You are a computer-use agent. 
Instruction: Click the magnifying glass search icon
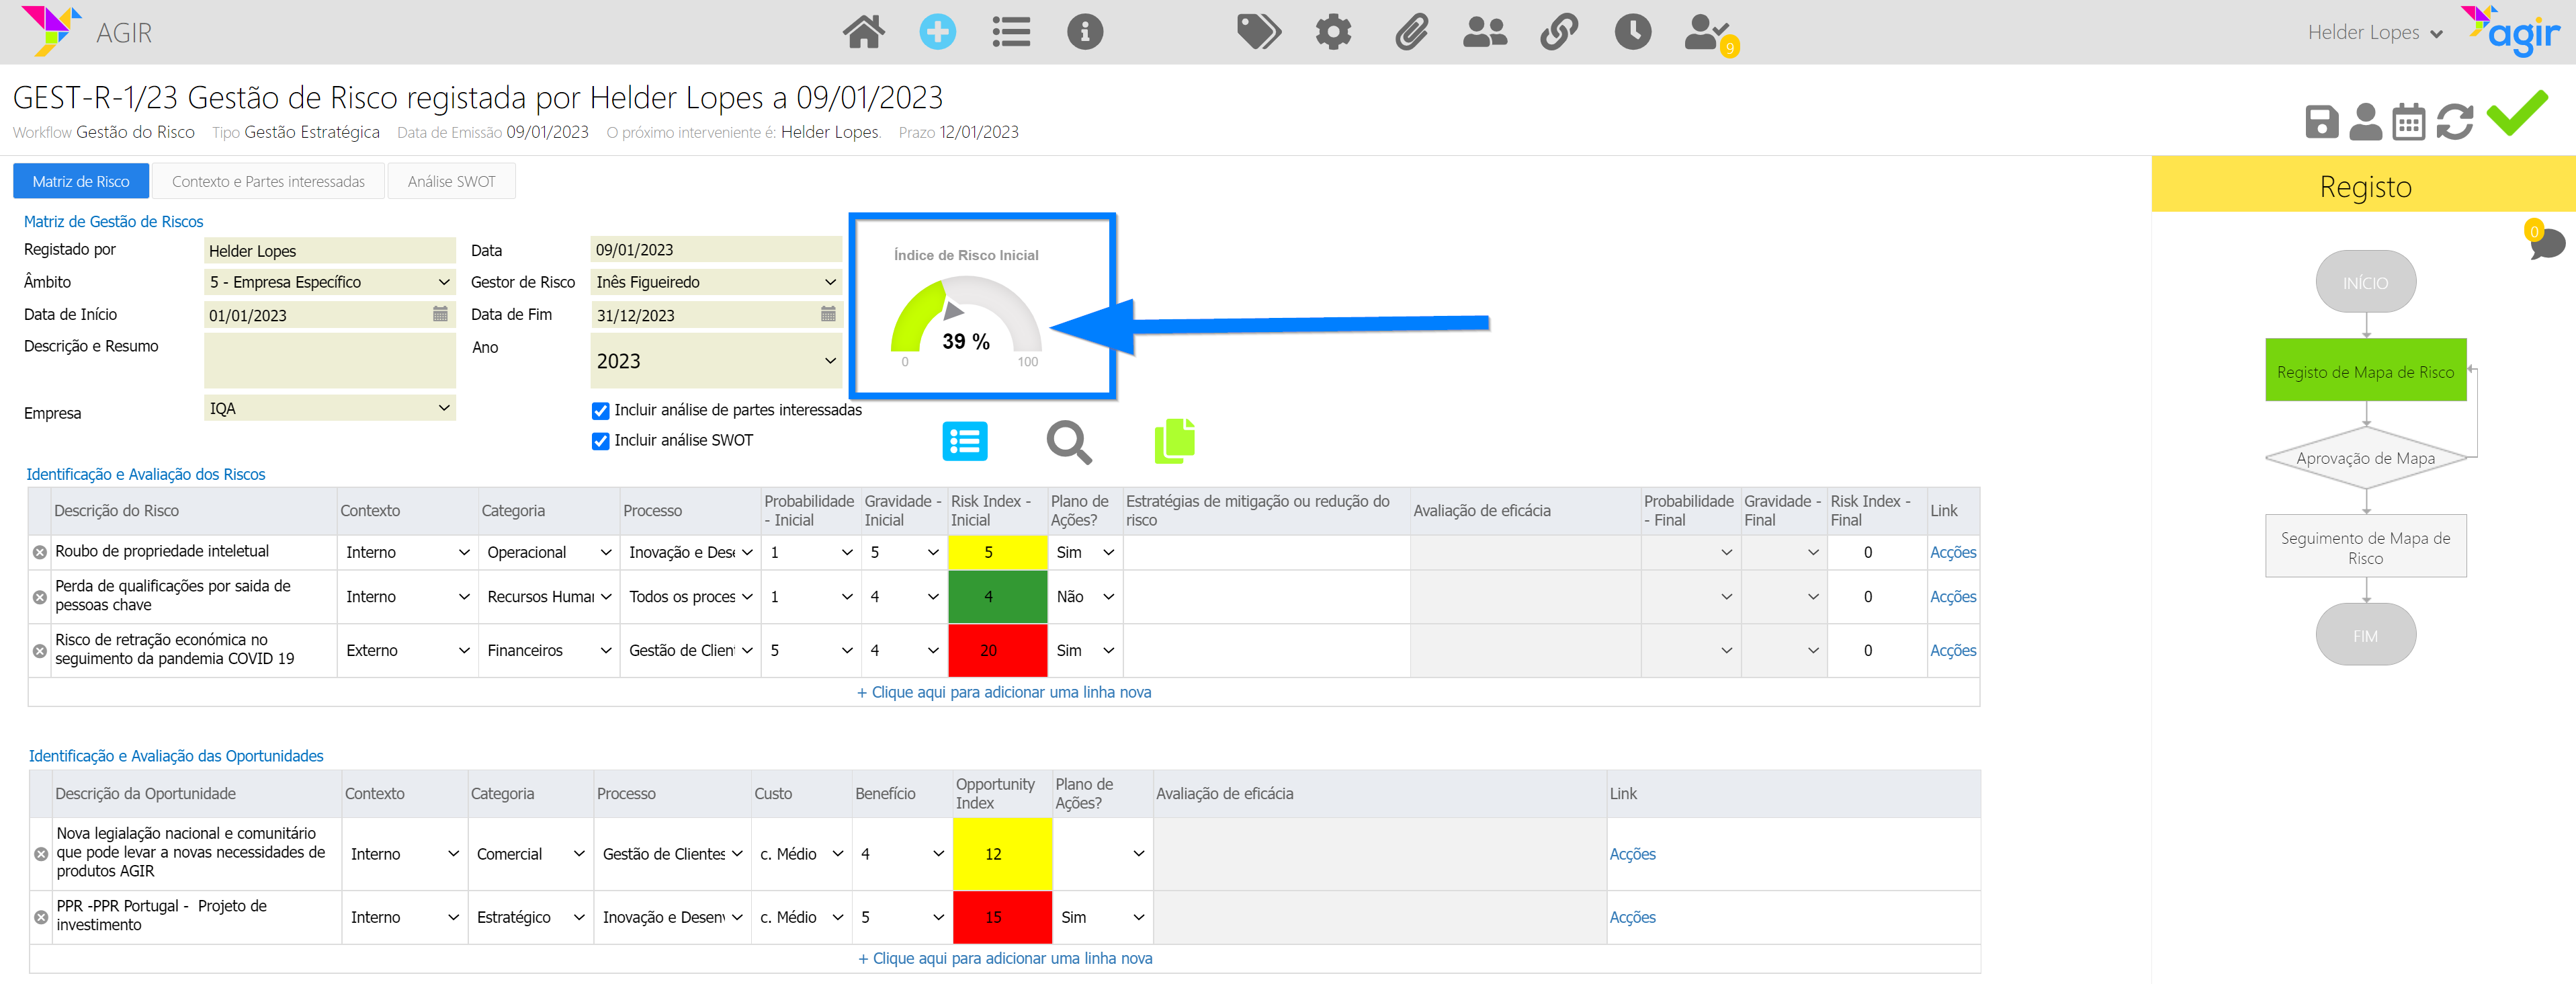1068,441
